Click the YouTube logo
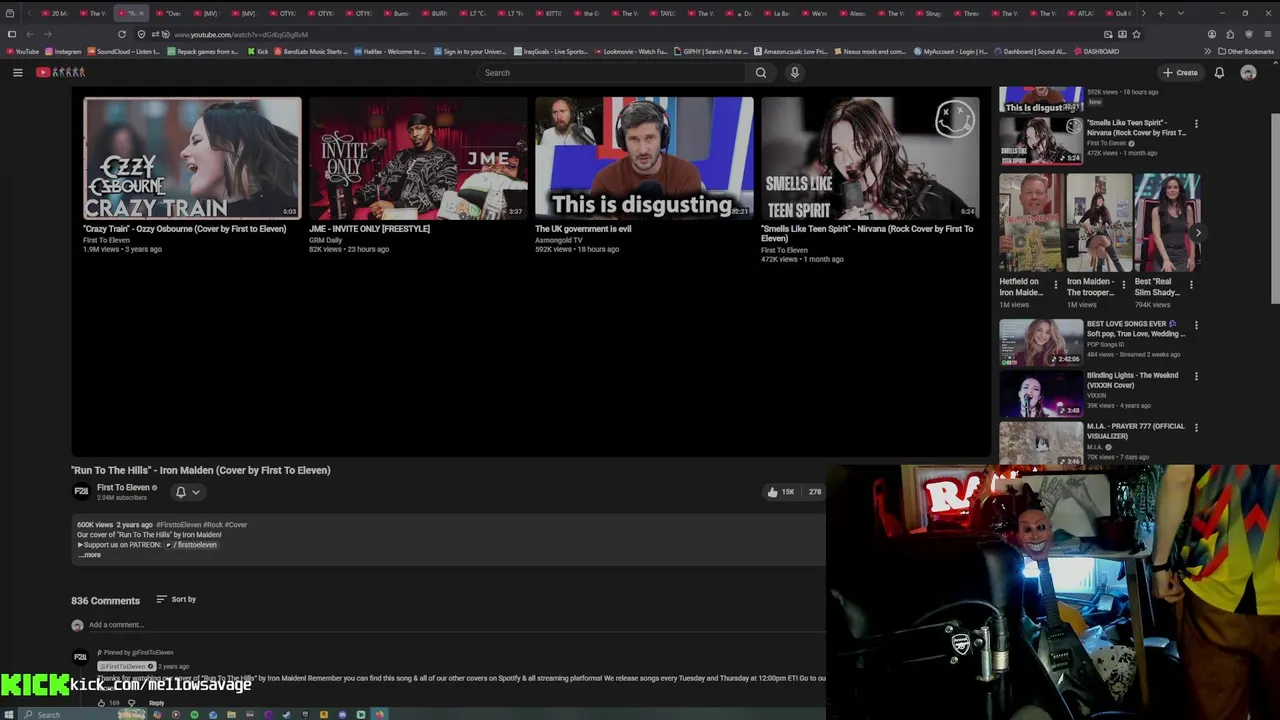 tap(61, 72)
